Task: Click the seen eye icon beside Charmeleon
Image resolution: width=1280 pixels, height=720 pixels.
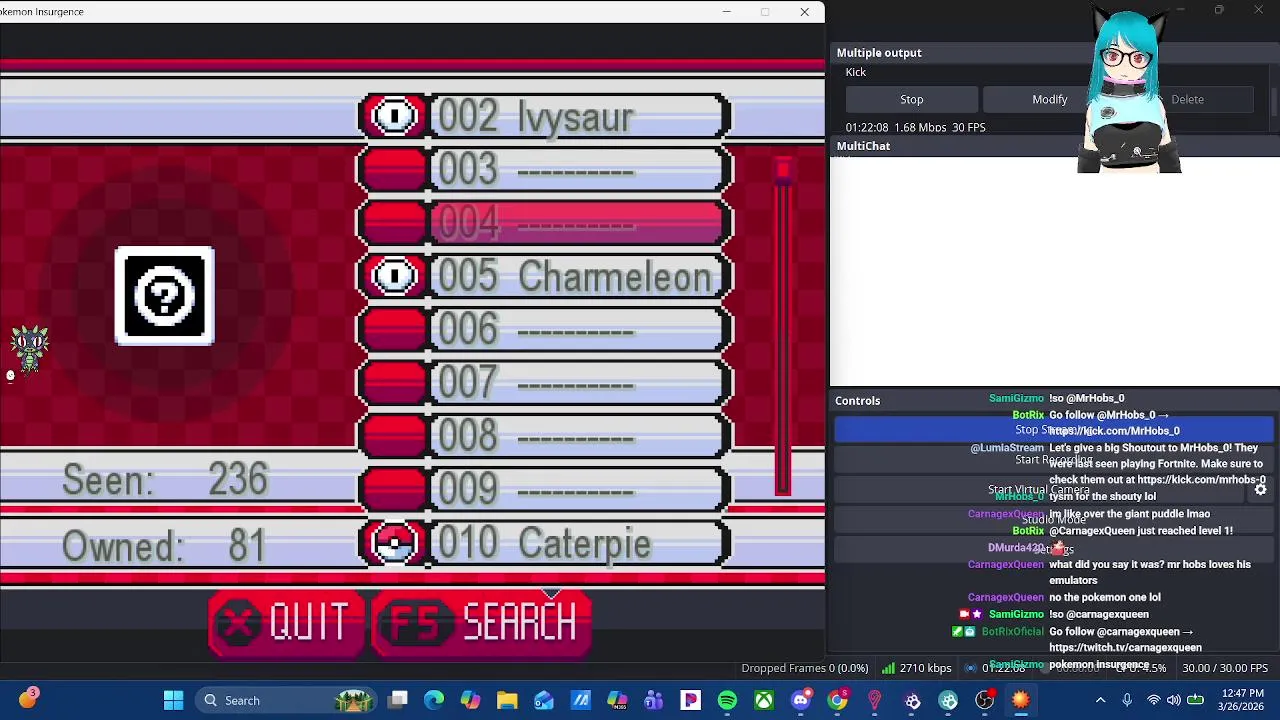Action: pyautogui.click(x=394, y=276)
